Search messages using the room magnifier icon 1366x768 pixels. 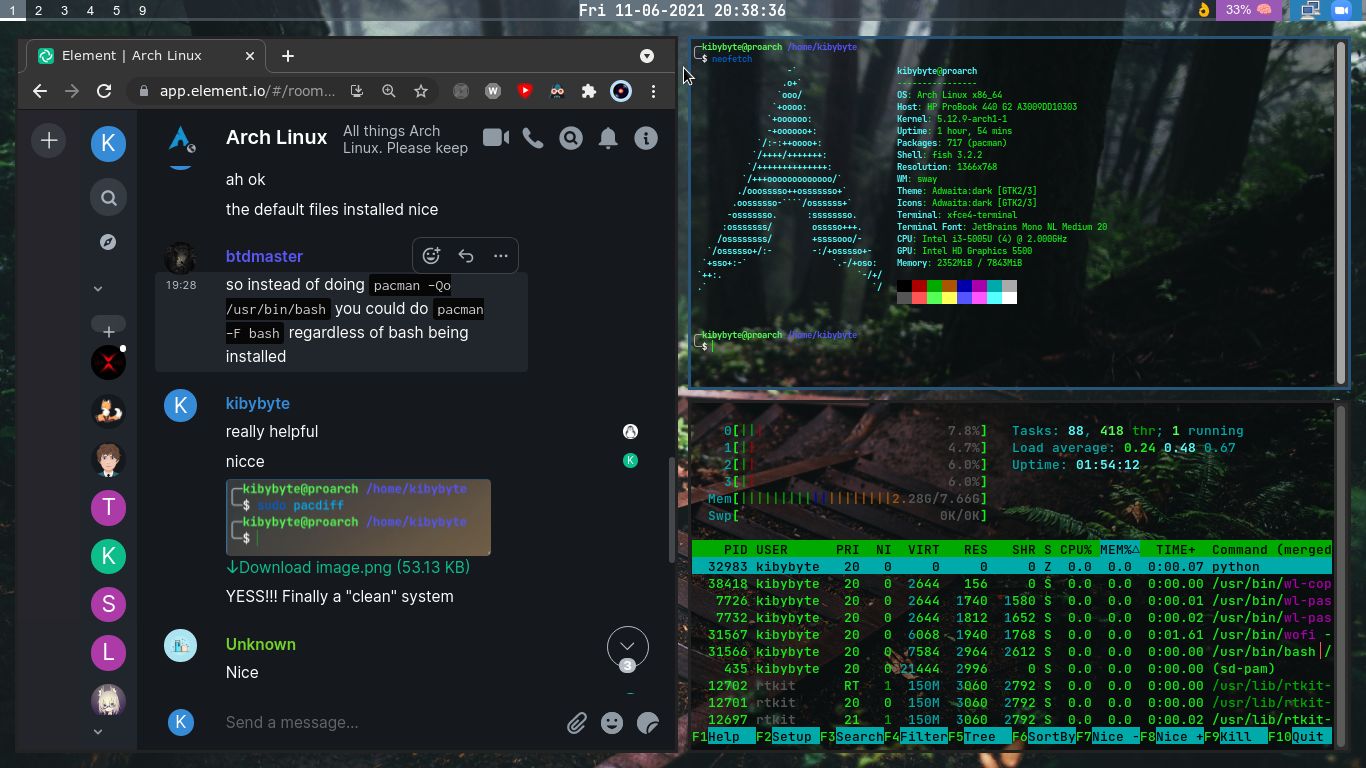[x=571, y=138]
